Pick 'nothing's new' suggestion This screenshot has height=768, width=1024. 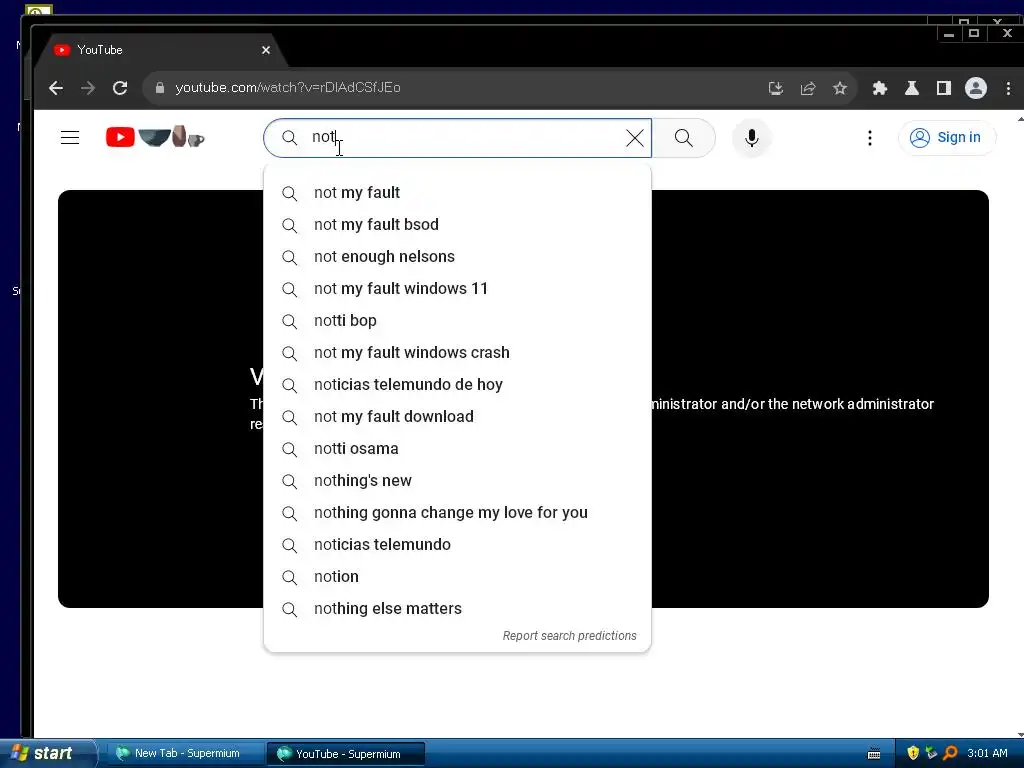(x=457, y=481)
